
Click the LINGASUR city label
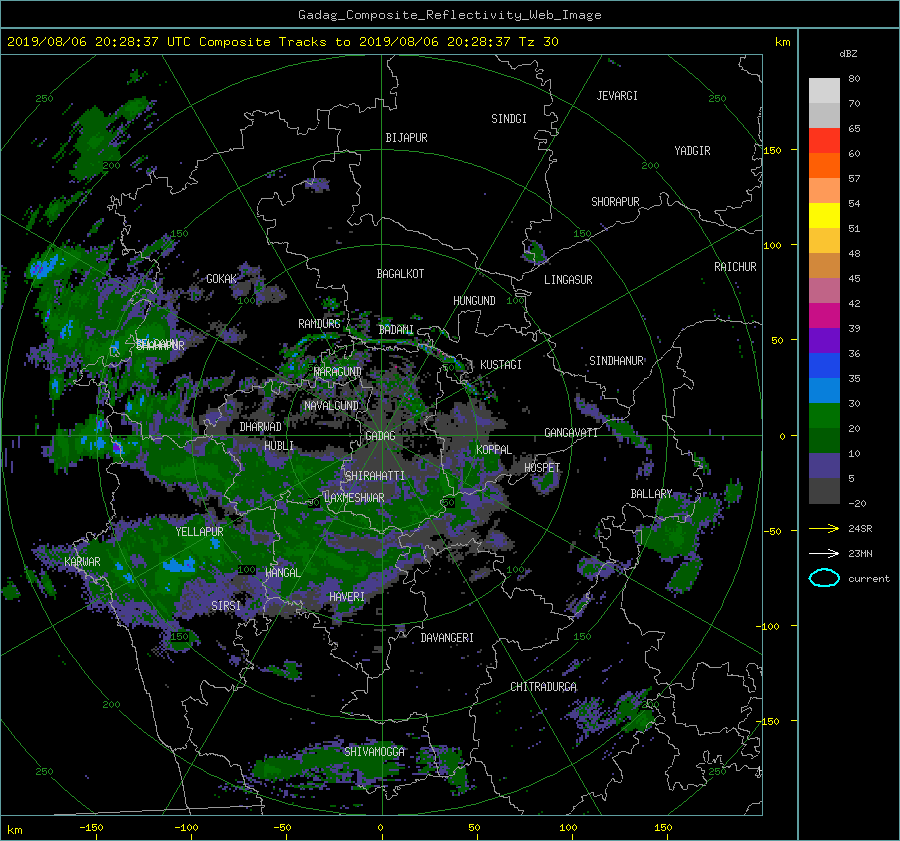point(568,280)
